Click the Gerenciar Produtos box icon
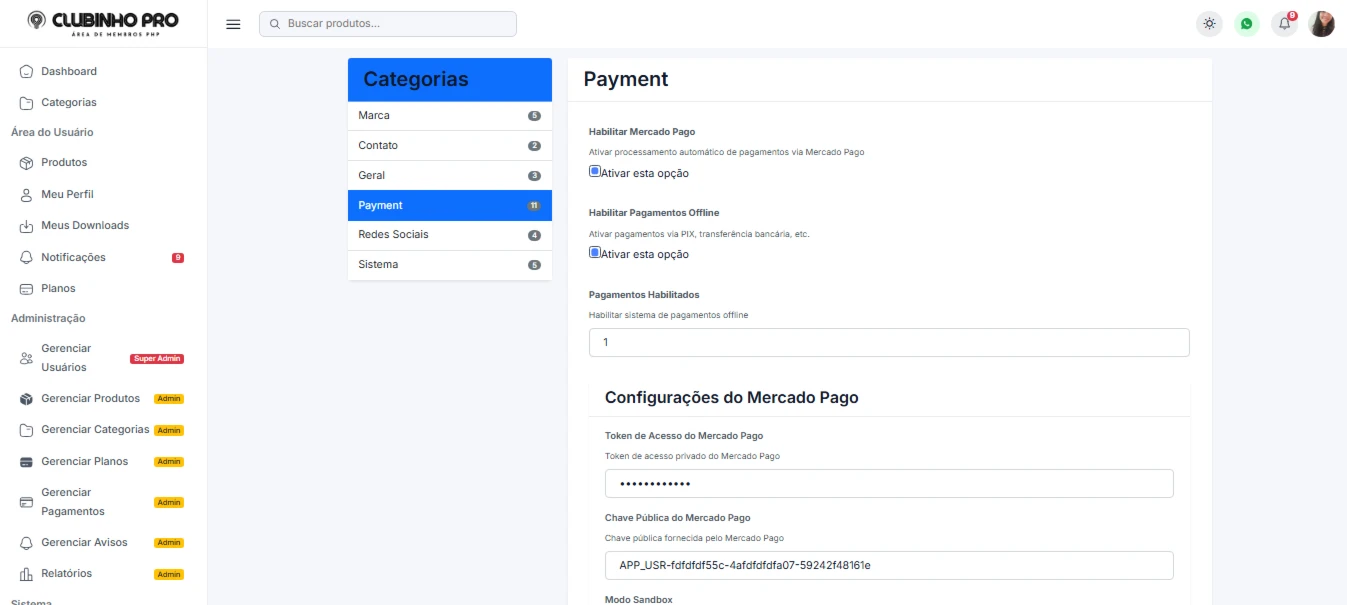The width and height of the screenshot is (1347, 605). click(27, 399)
